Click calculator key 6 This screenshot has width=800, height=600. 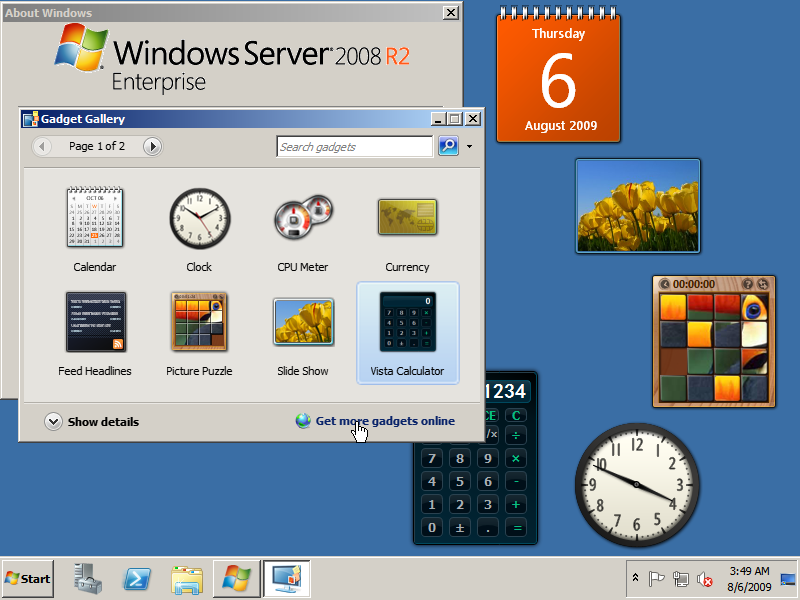click(x=488, y=482)
